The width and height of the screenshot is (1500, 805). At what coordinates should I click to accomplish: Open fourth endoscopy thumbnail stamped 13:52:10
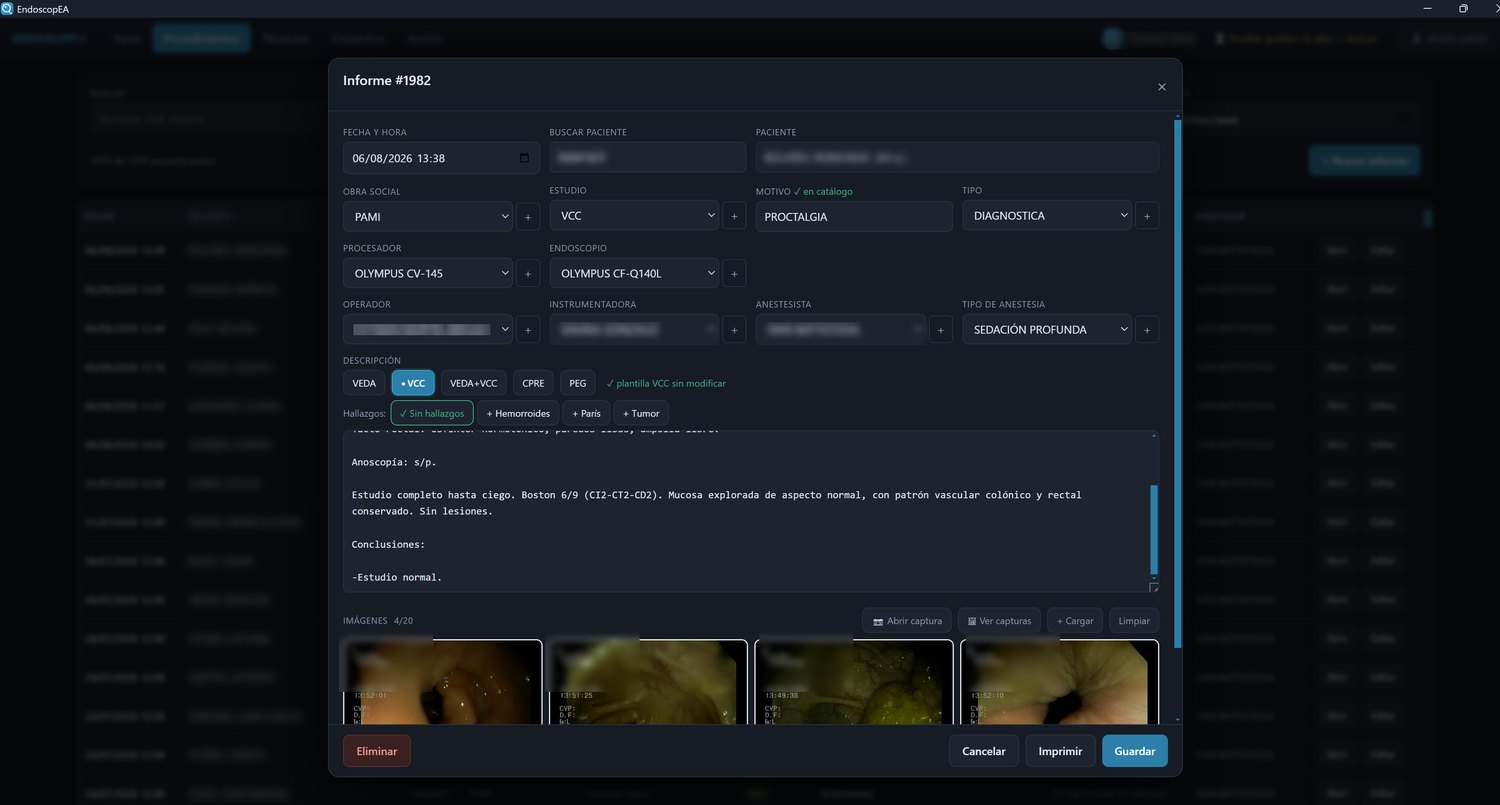click(1060, 682)
